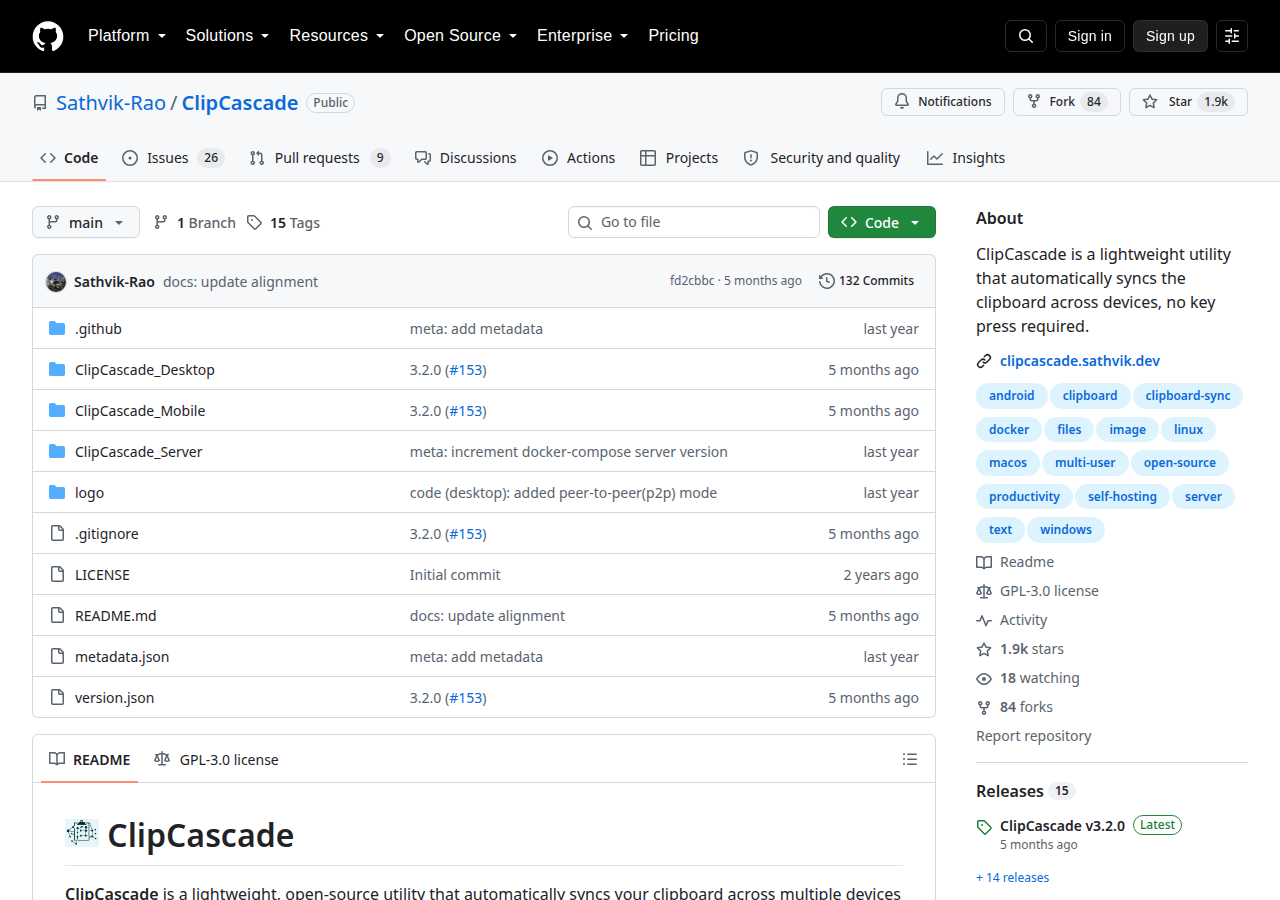The image size is (1280, 900).
Task: Toggle Notifications for this repository
Action: click(x=943, y=102)
